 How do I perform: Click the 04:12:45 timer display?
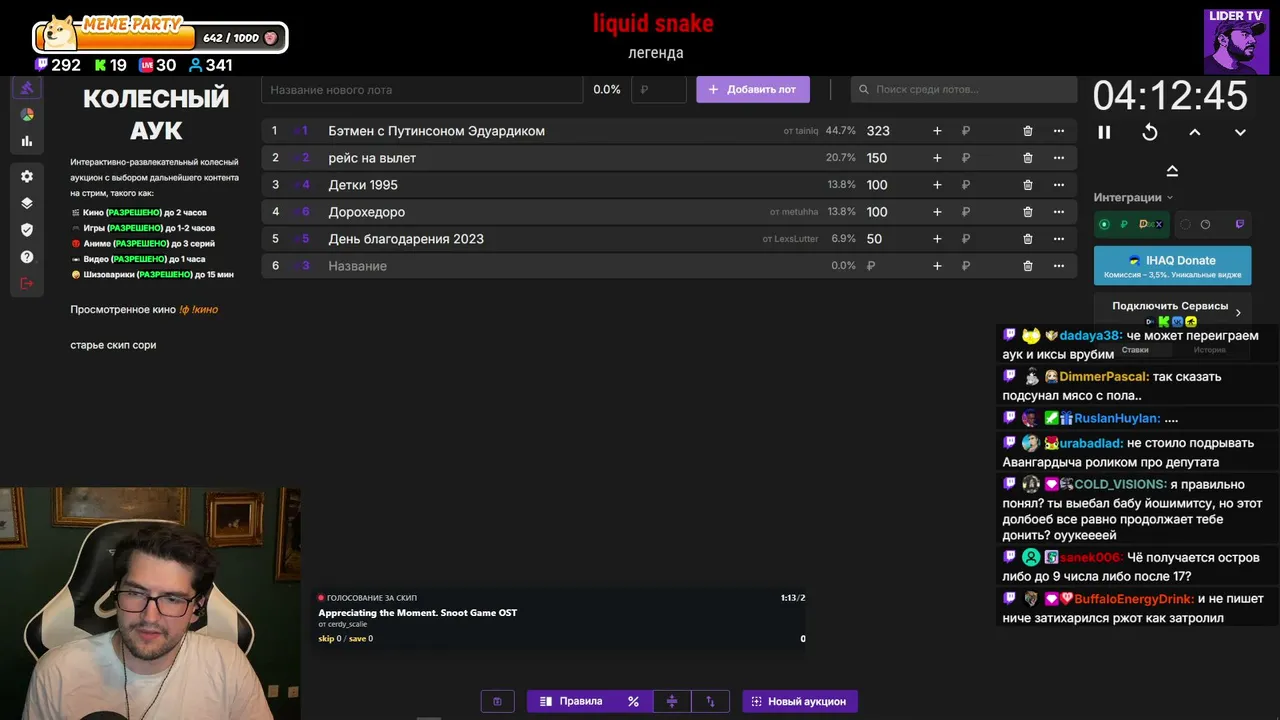tap(1170, 96)
